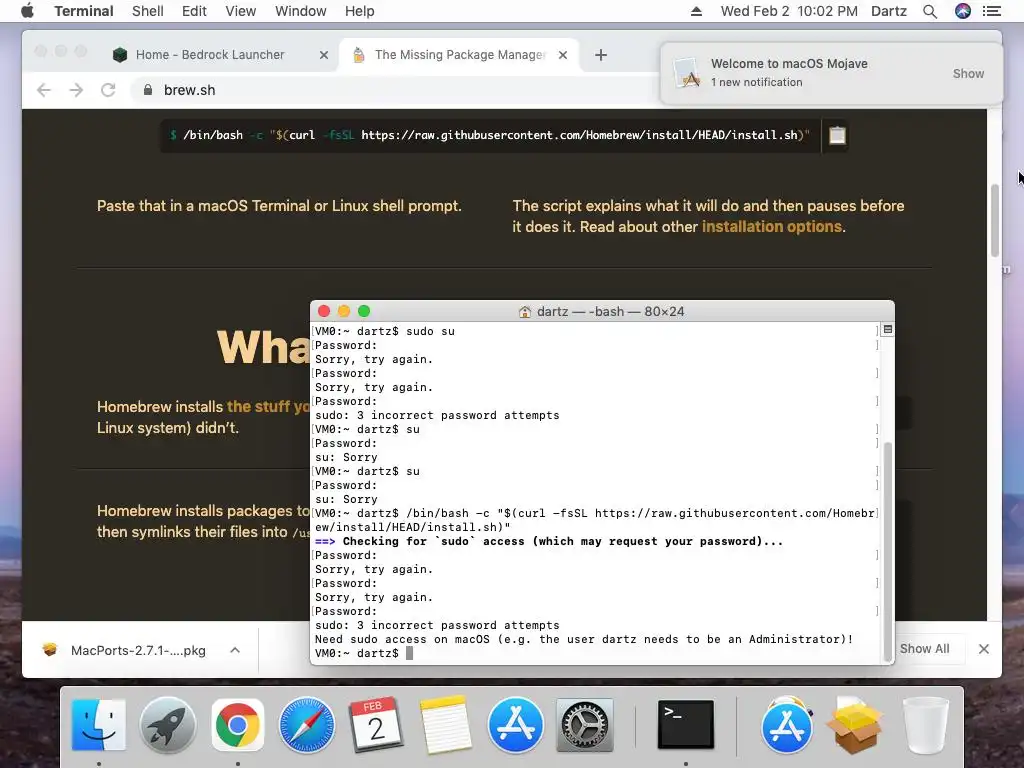Click the Terminal split pane icon

(x=888, y=330)
